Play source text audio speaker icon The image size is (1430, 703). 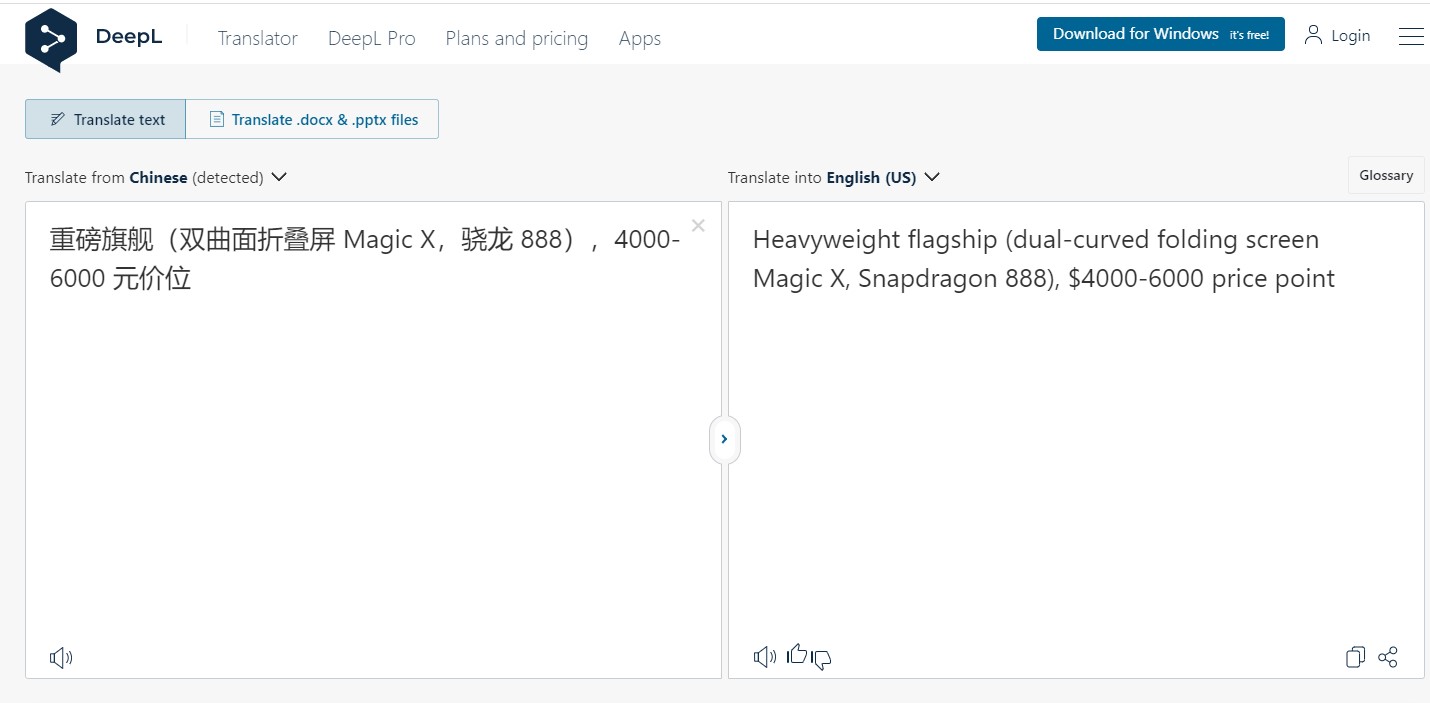pyautogui.click(x=61, y=657)
